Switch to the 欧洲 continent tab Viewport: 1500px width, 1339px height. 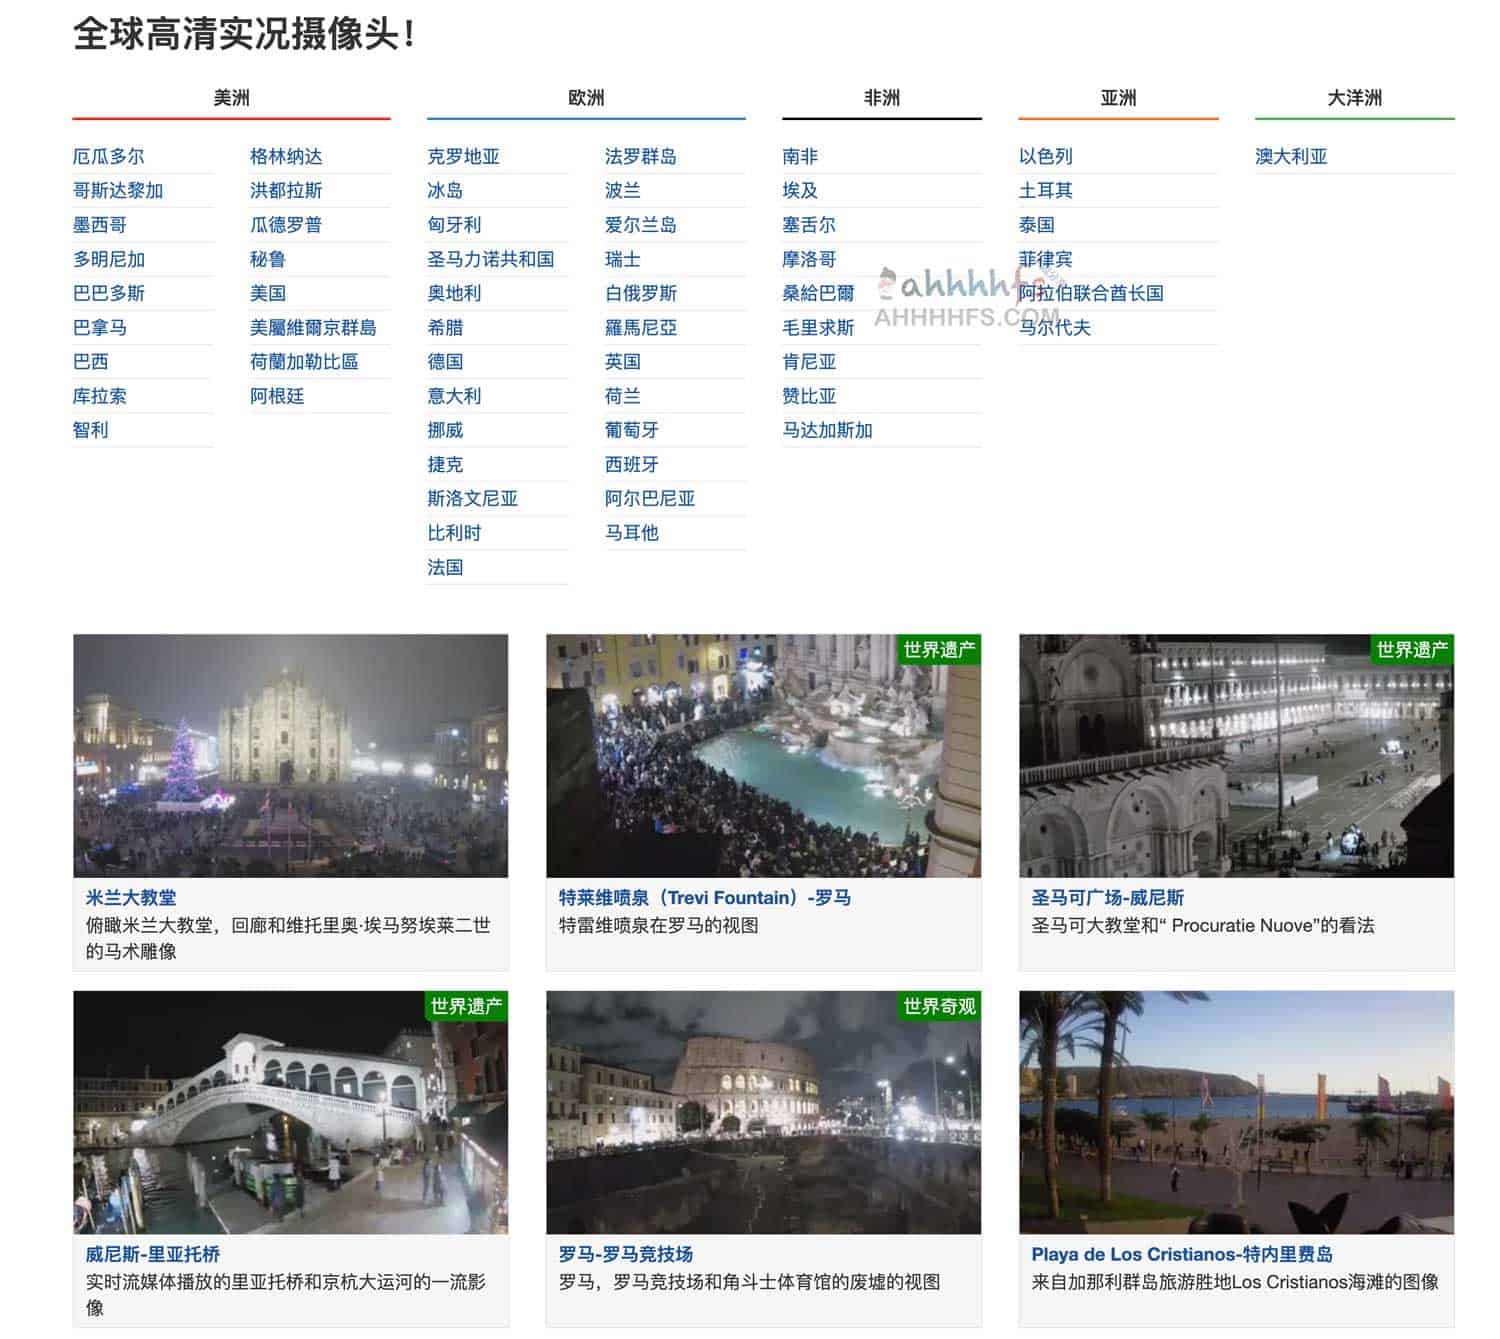(x=585, y=98)
